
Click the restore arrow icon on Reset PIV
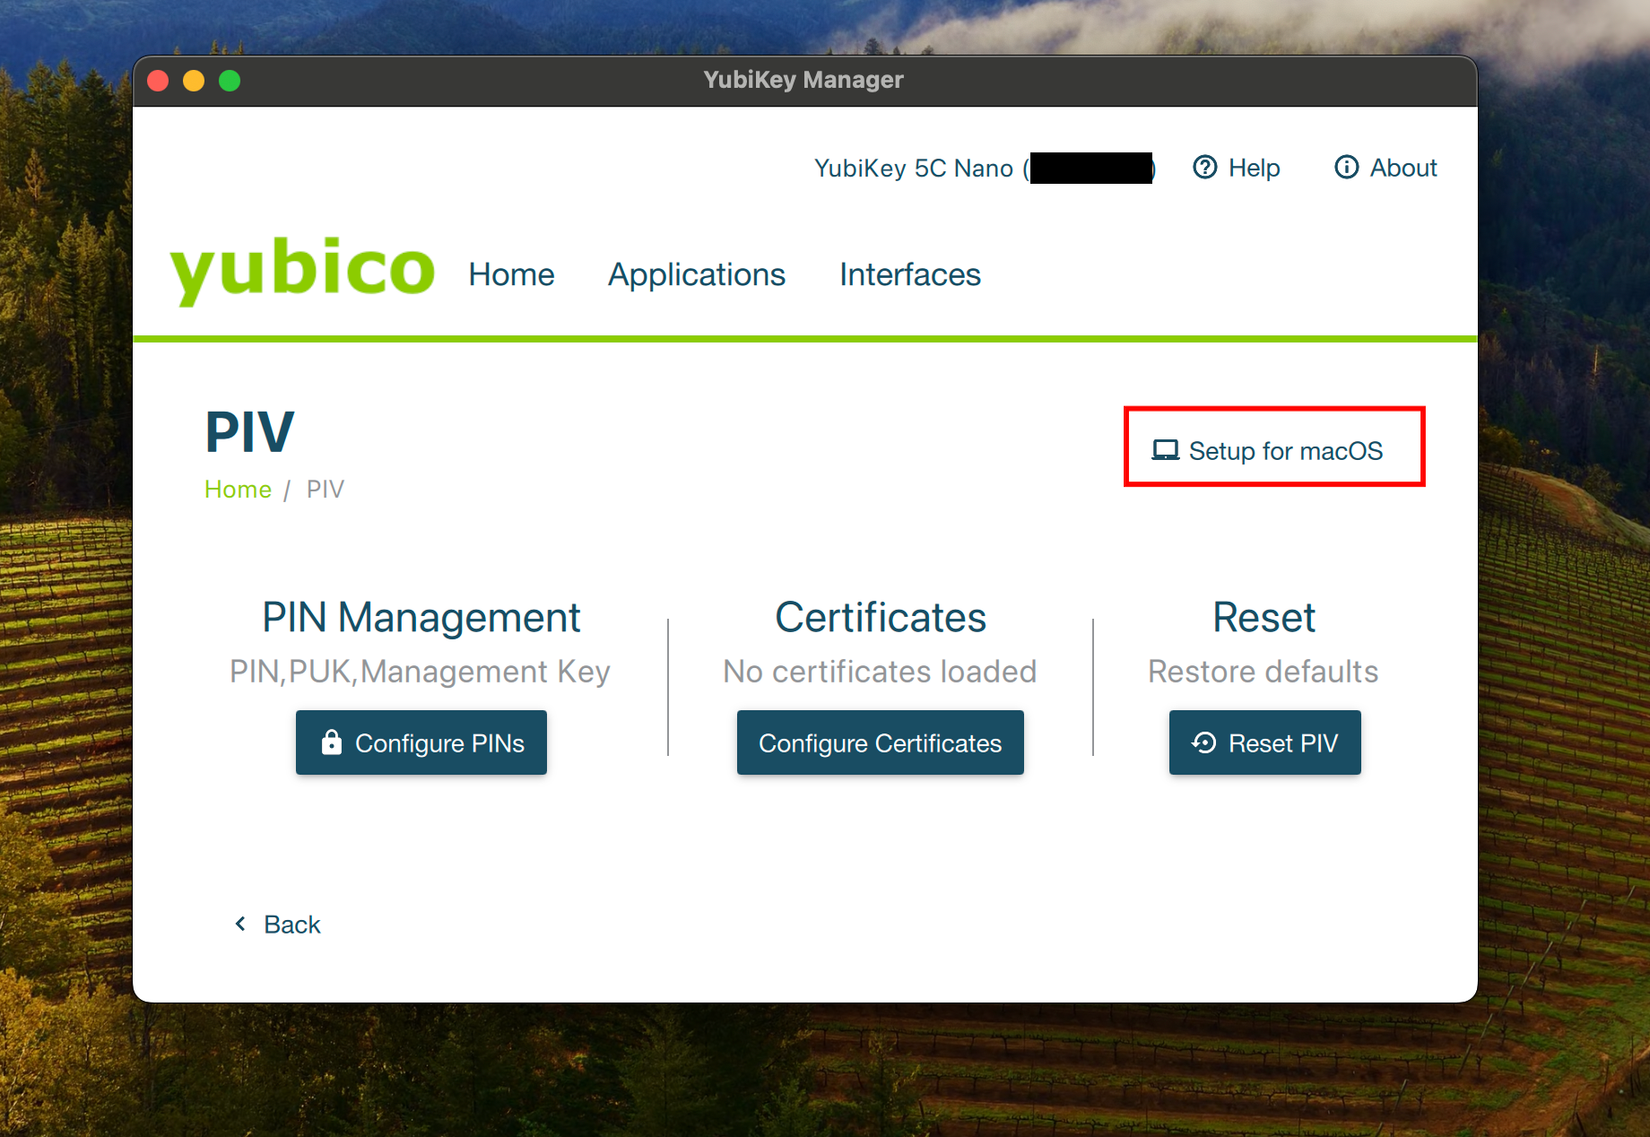click(x=1203, y=742)
